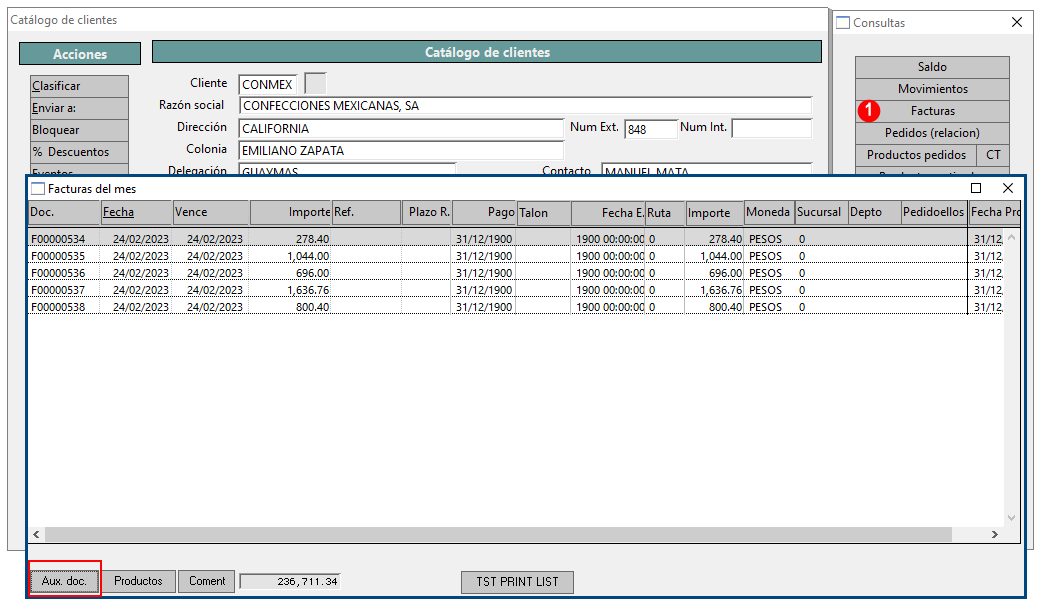Close the Facturas del mes window
This screenshot has height=604, width=1041.
click(1008, 189)
